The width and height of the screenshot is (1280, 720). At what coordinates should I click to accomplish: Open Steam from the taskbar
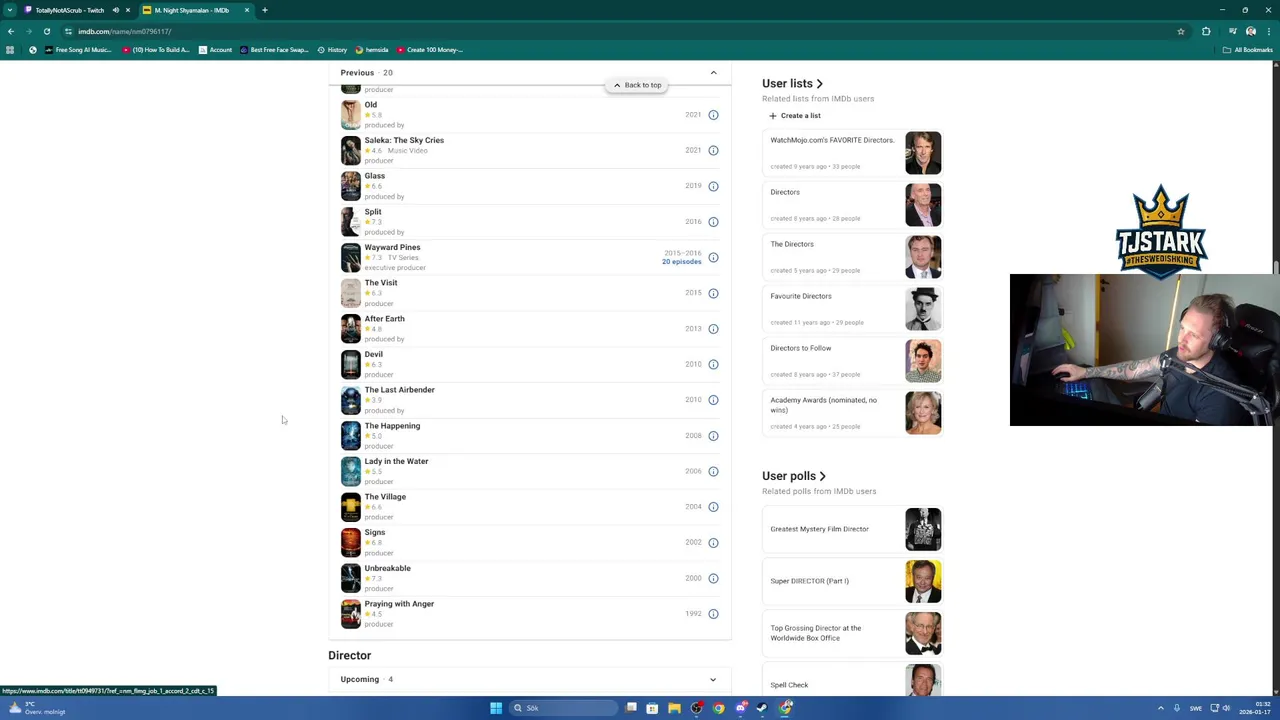763,708
